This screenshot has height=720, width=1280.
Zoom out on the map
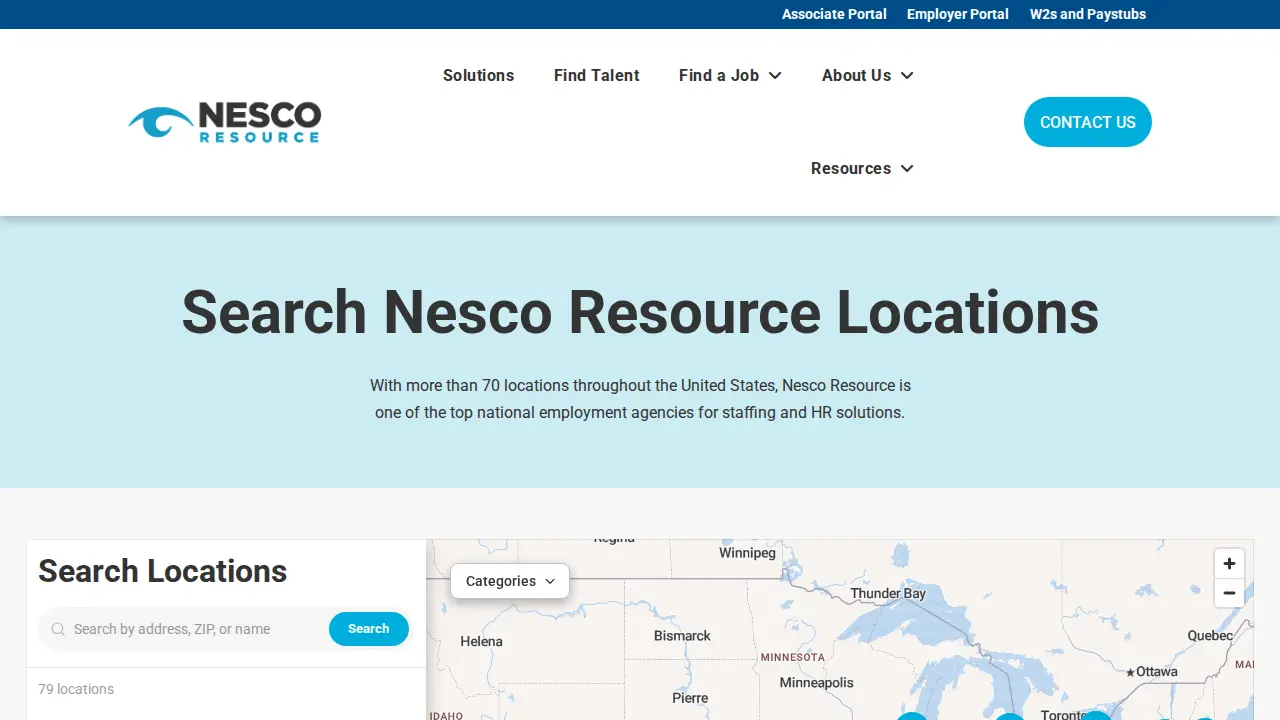point(1229,593)
